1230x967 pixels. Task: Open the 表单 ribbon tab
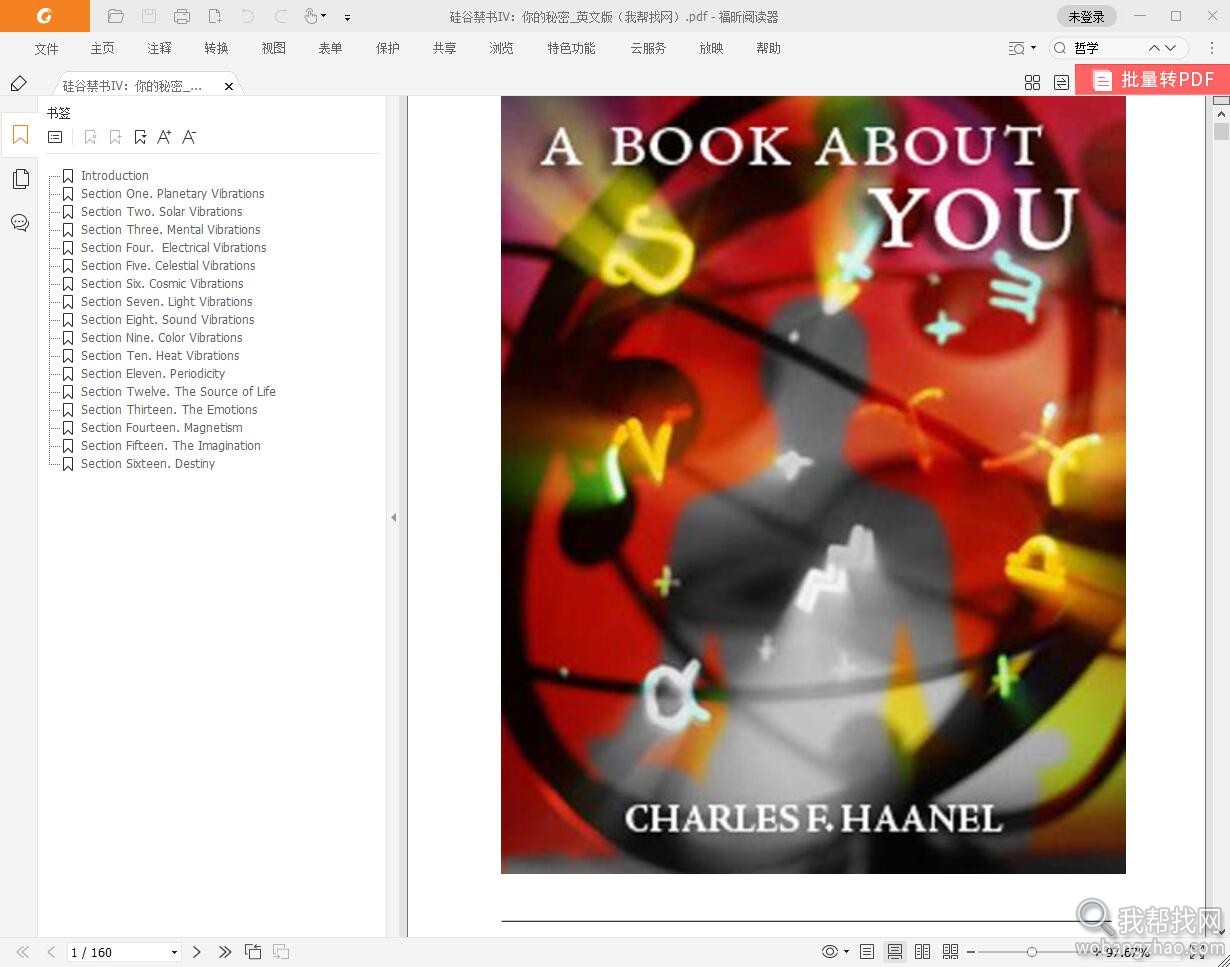[x=330, y=48]
